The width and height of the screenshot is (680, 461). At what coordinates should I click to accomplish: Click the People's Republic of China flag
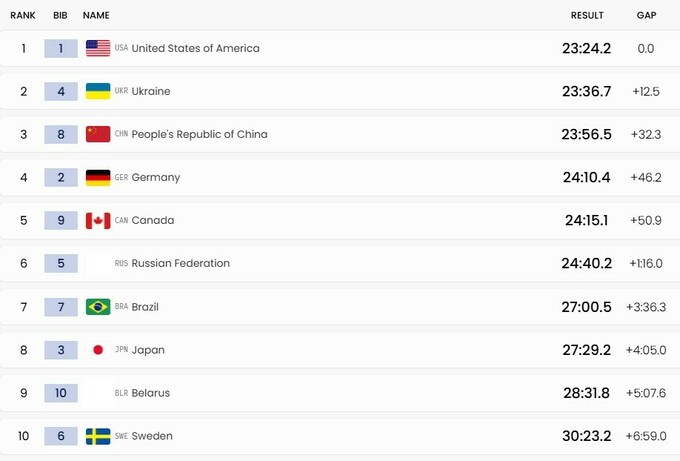[x=98, y=134]
